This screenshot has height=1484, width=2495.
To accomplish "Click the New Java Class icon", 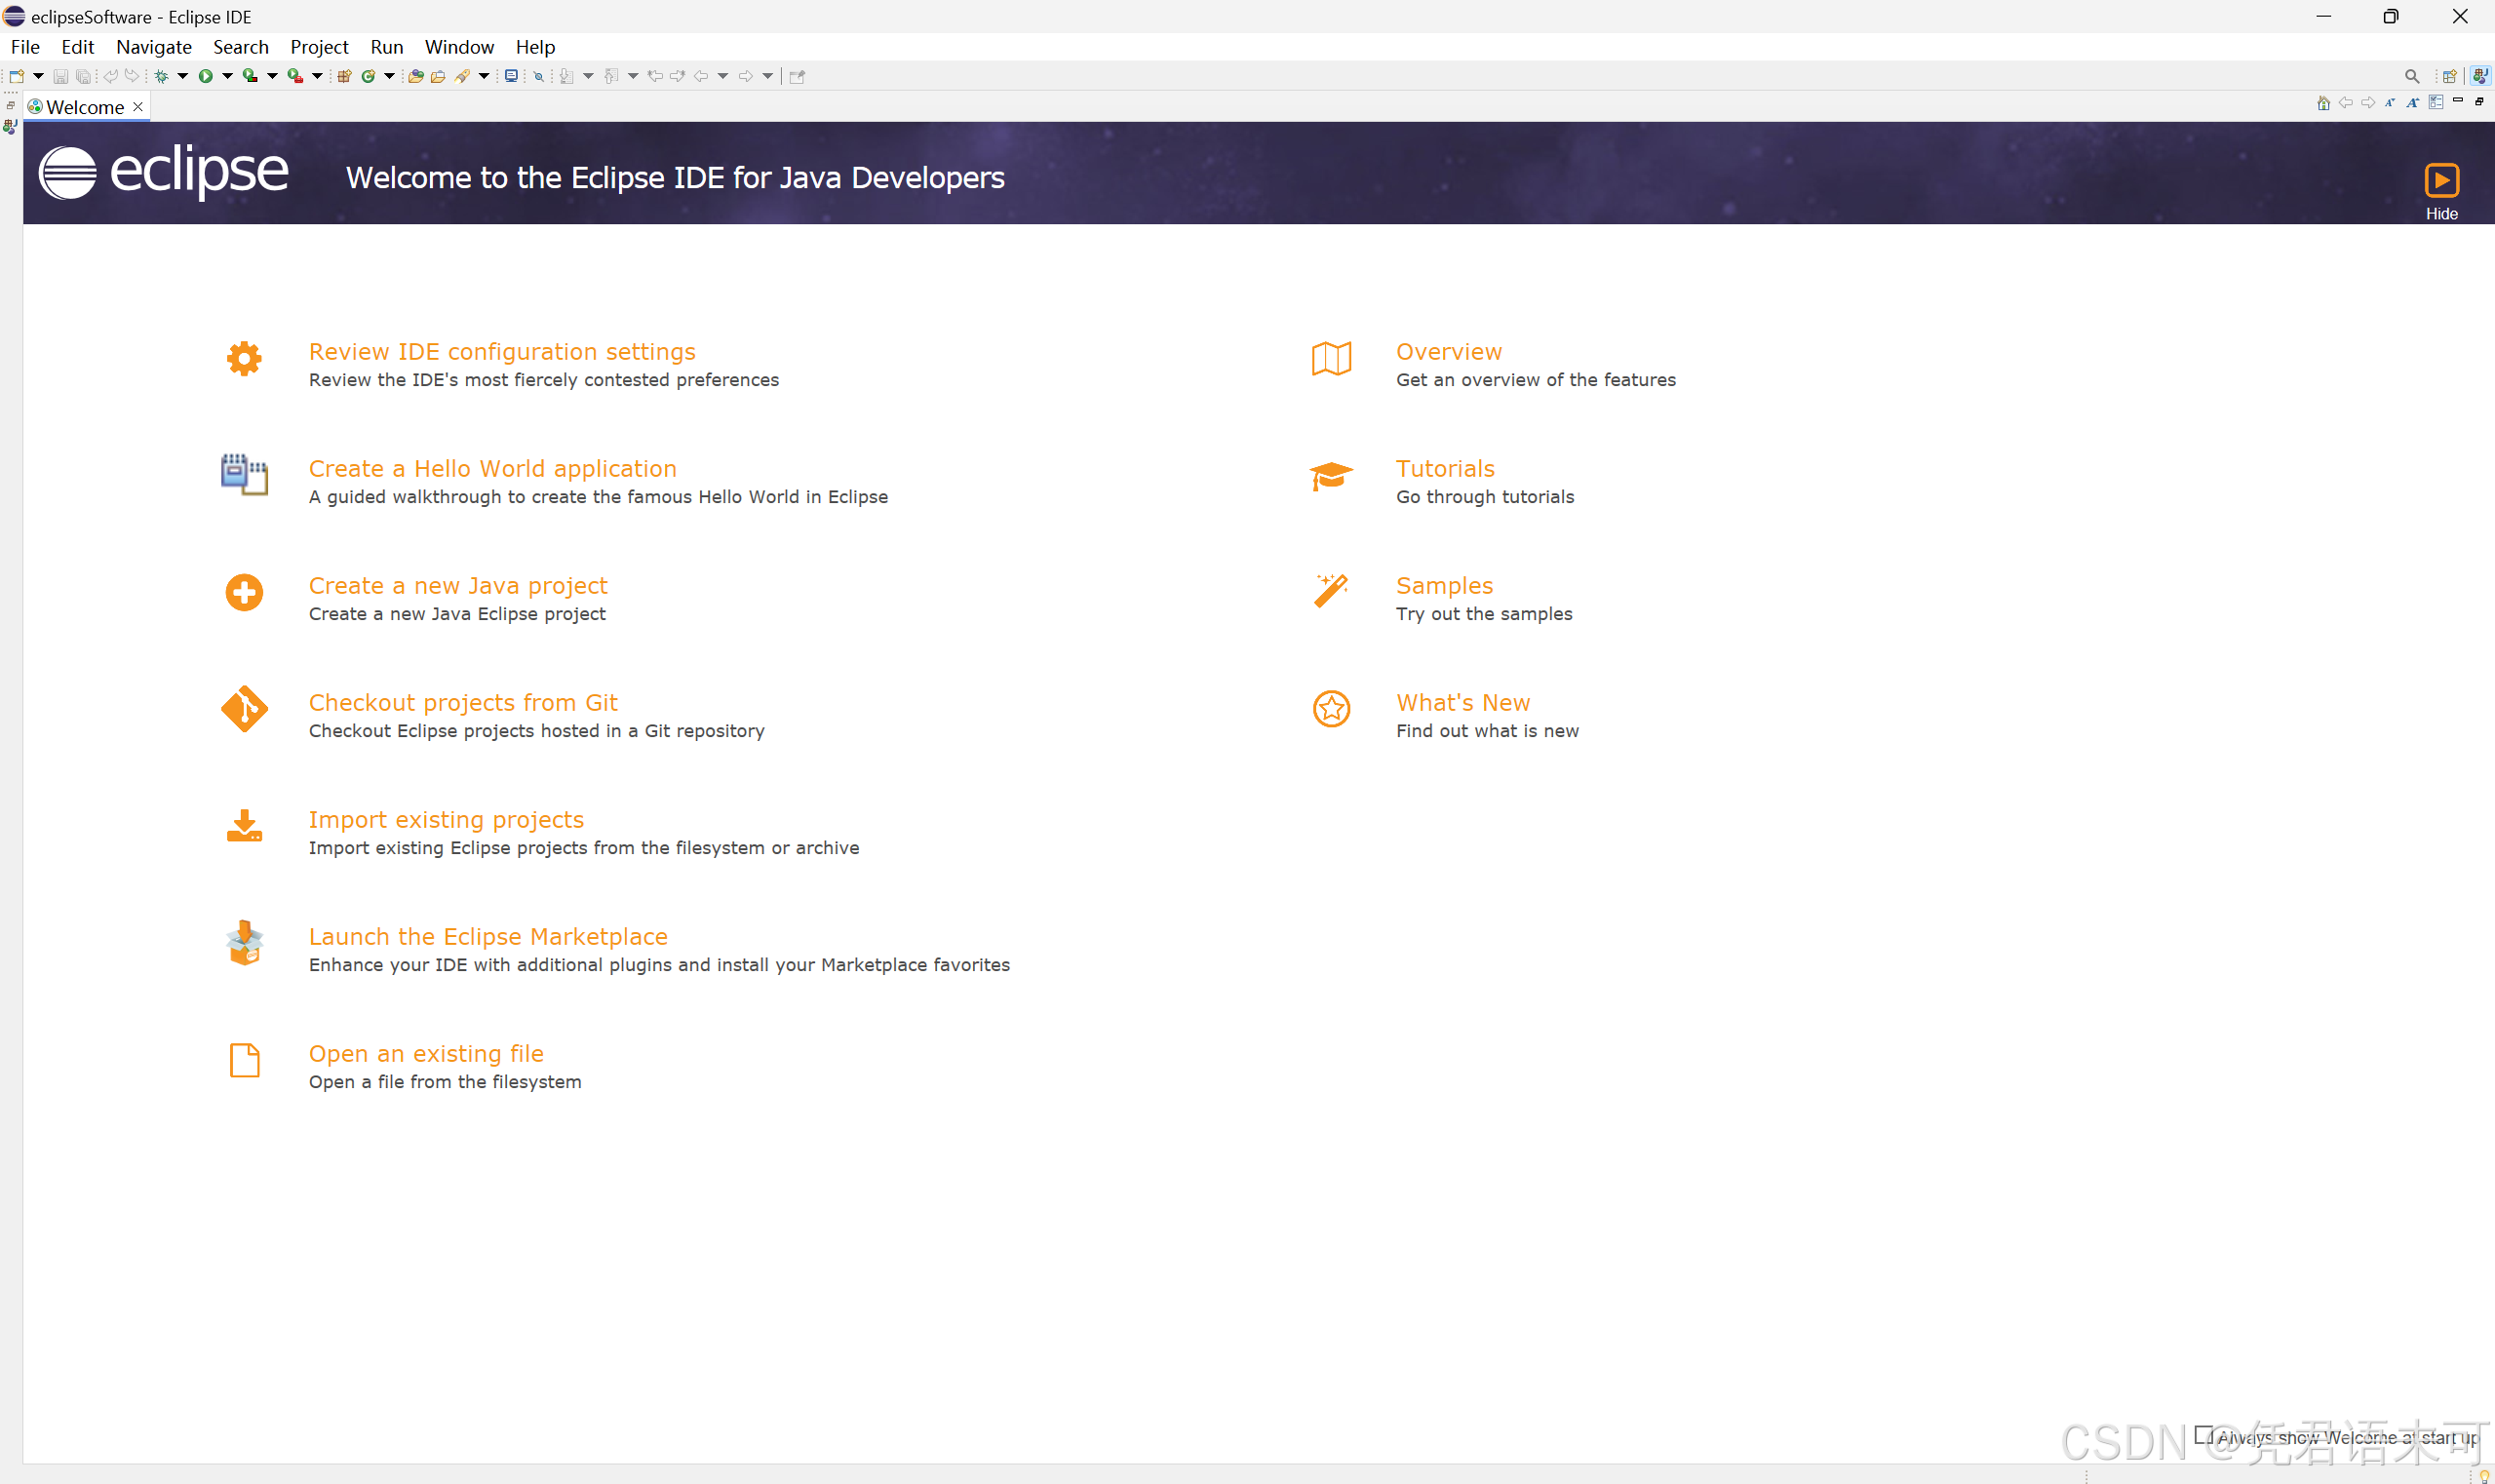I will coord(368,76).
